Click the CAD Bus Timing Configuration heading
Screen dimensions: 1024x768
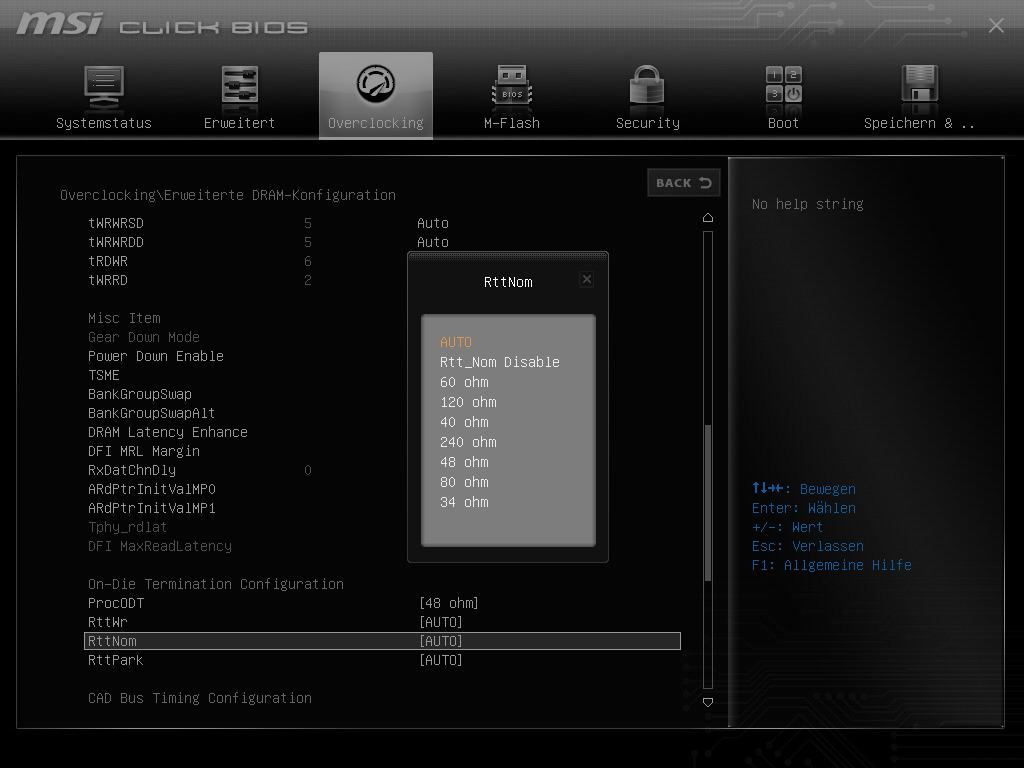point(200,698)
